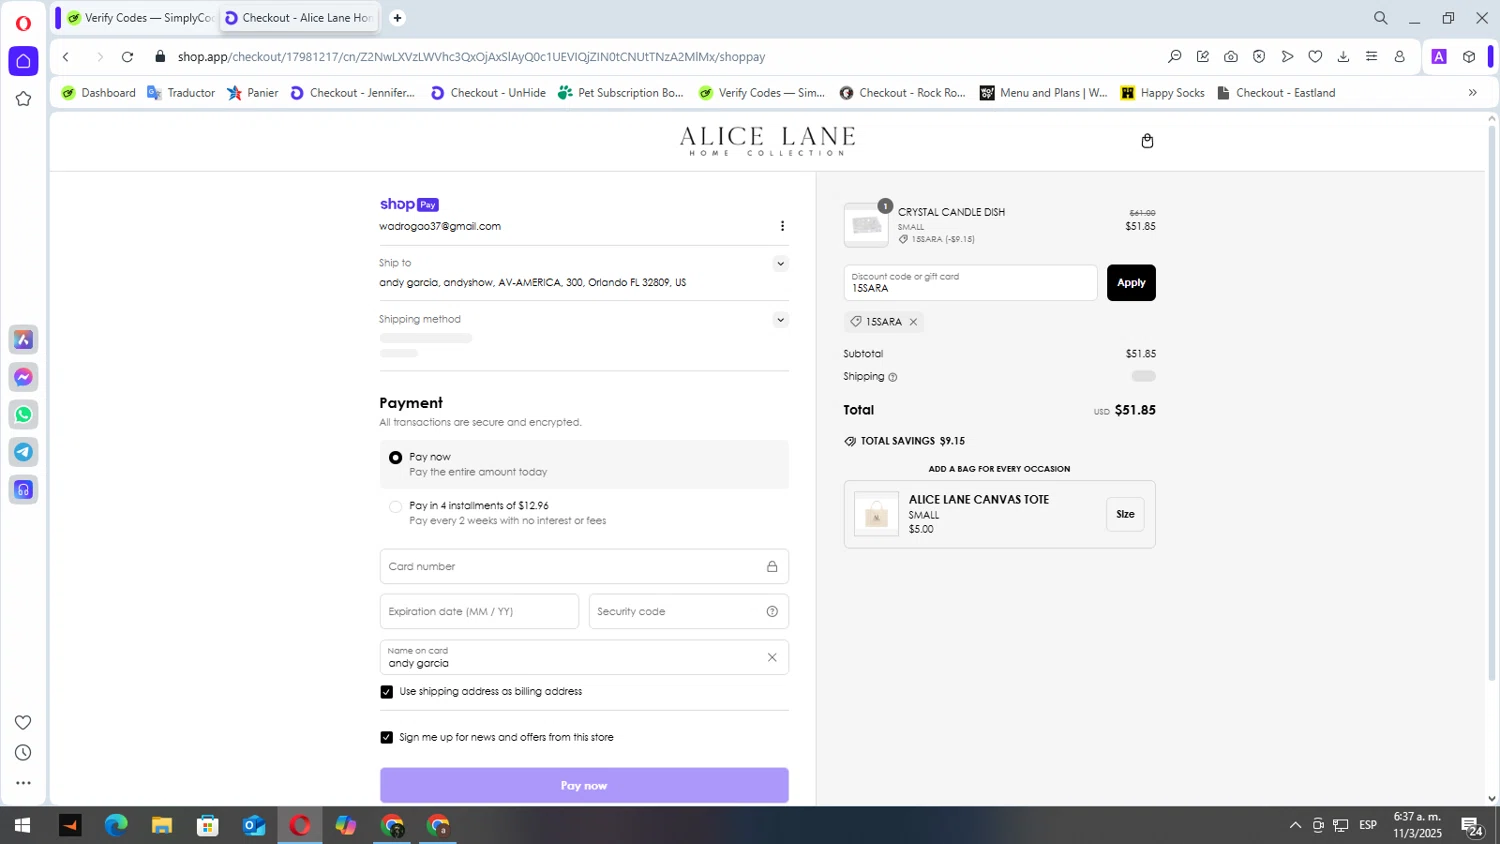Image resolution: width=1500 pixels, height=844 pixels.
Task: Open the Traductor bookmark
Action: tap(181, 93)
